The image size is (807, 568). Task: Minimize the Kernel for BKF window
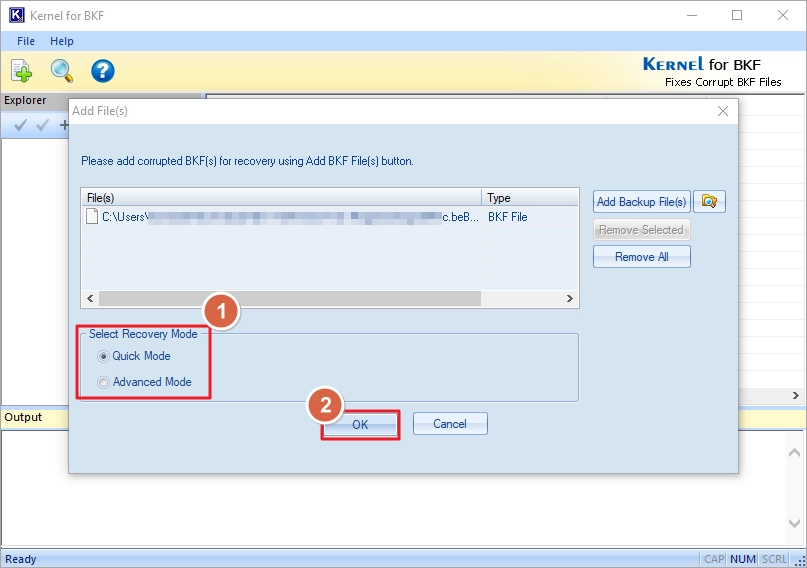[x=692, y=15]
